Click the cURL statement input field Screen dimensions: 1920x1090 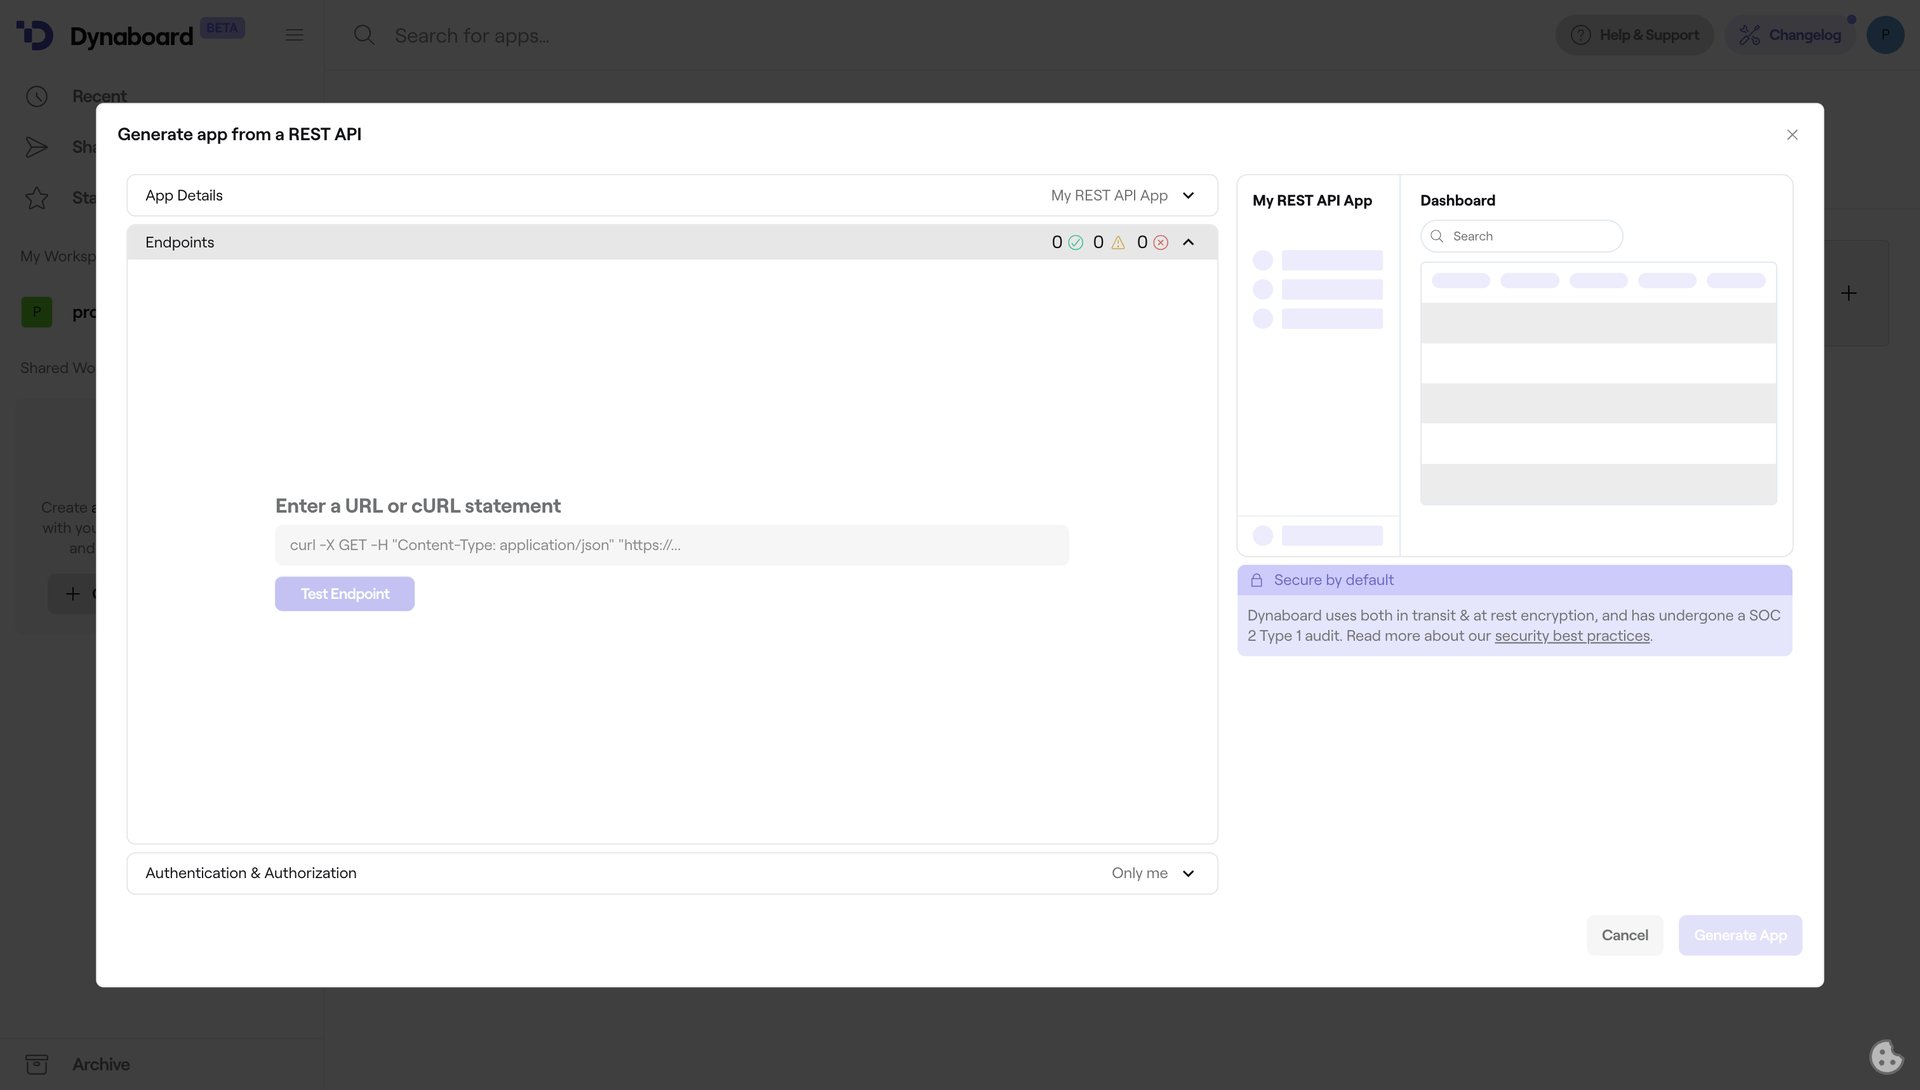tap(671, 545)
